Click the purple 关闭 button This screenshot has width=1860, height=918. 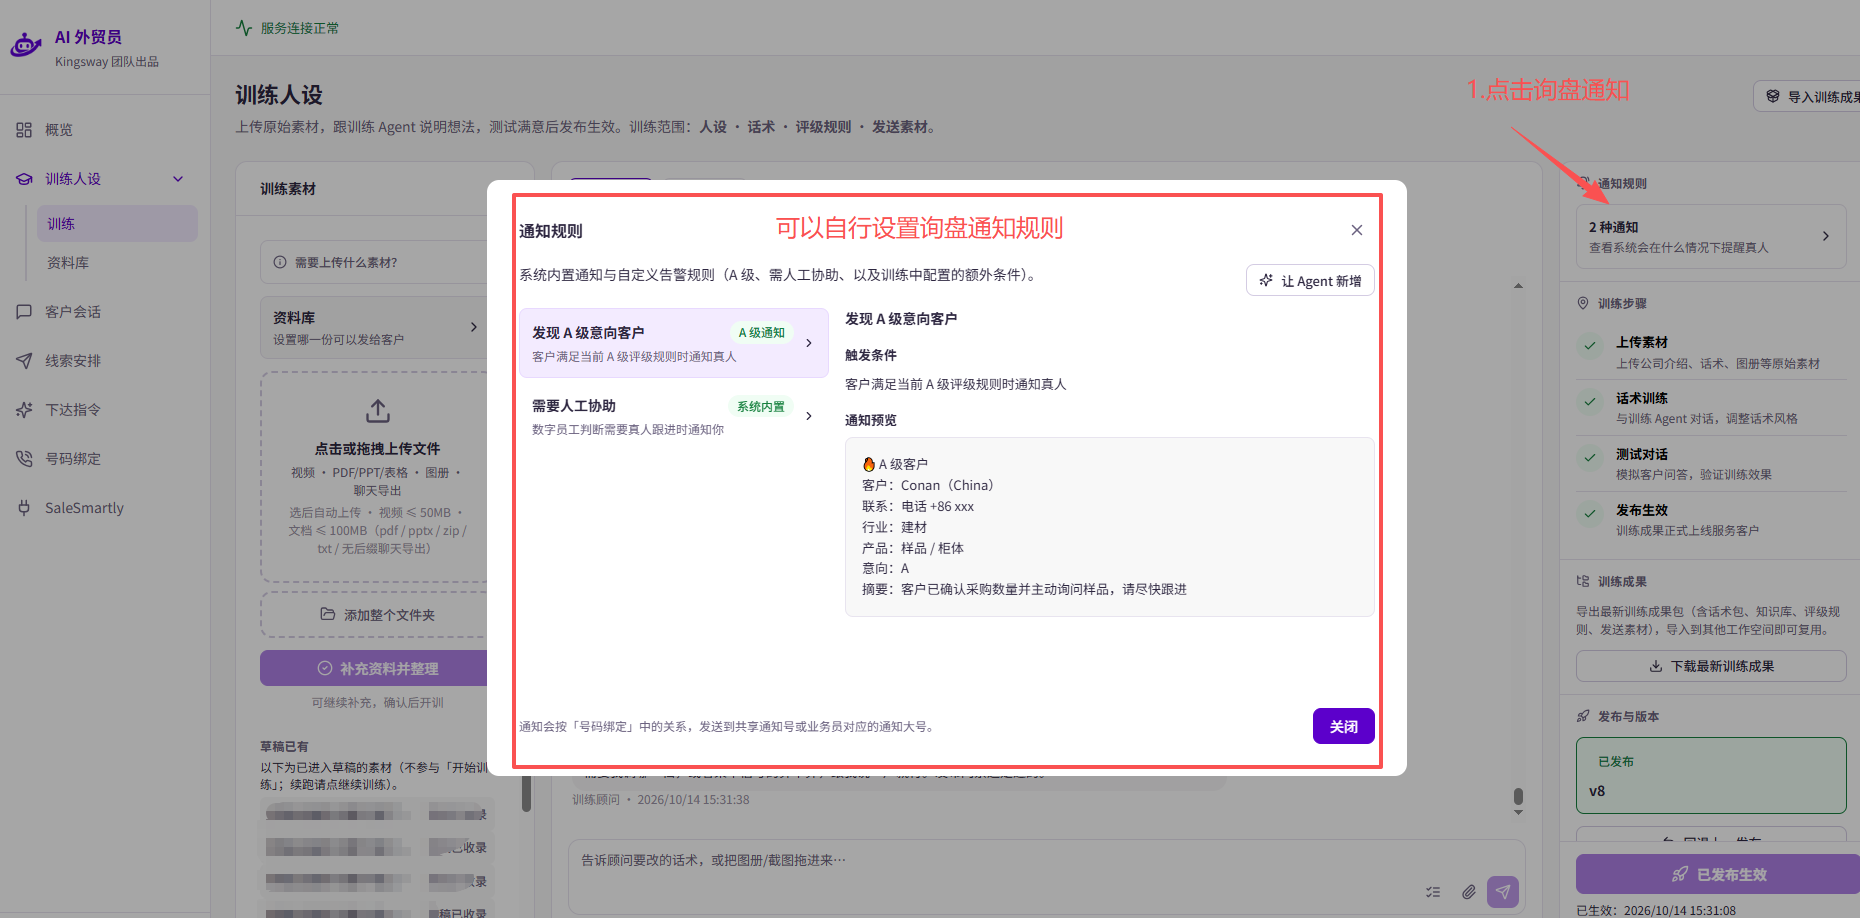pyautogui.click(x=1343, y=726)
